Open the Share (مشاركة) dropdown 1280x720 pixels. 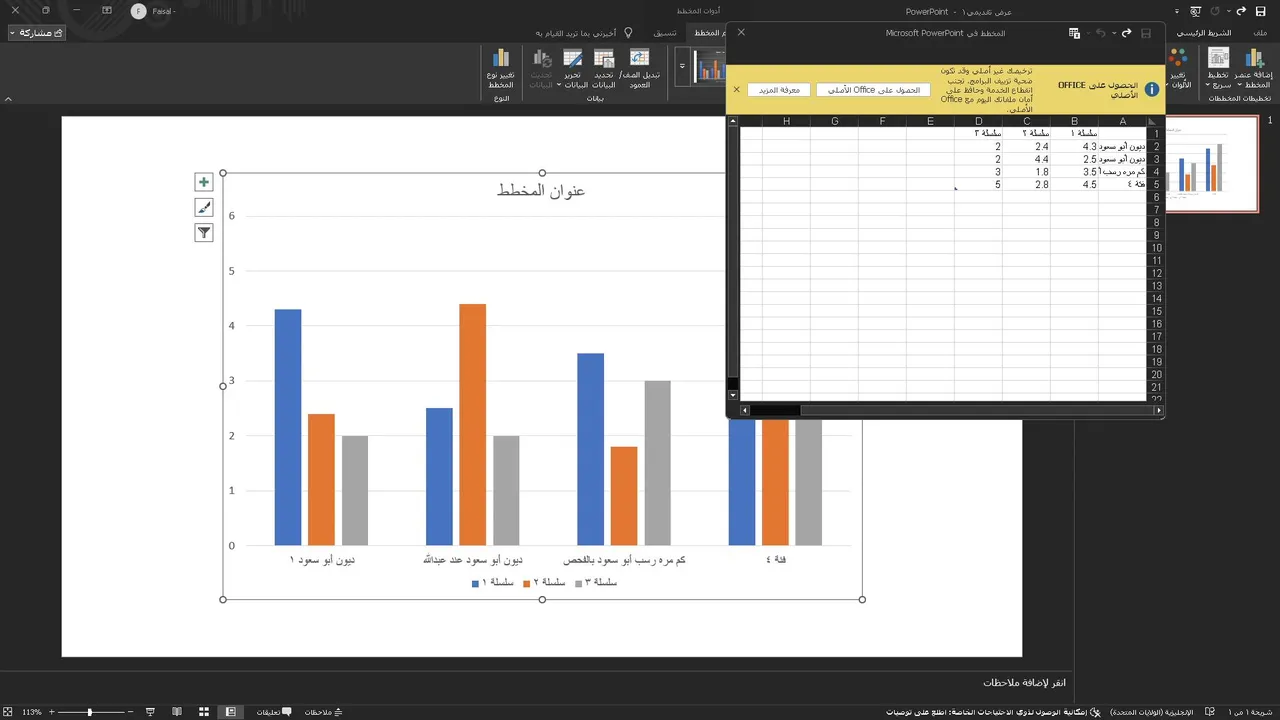[36, 33]
